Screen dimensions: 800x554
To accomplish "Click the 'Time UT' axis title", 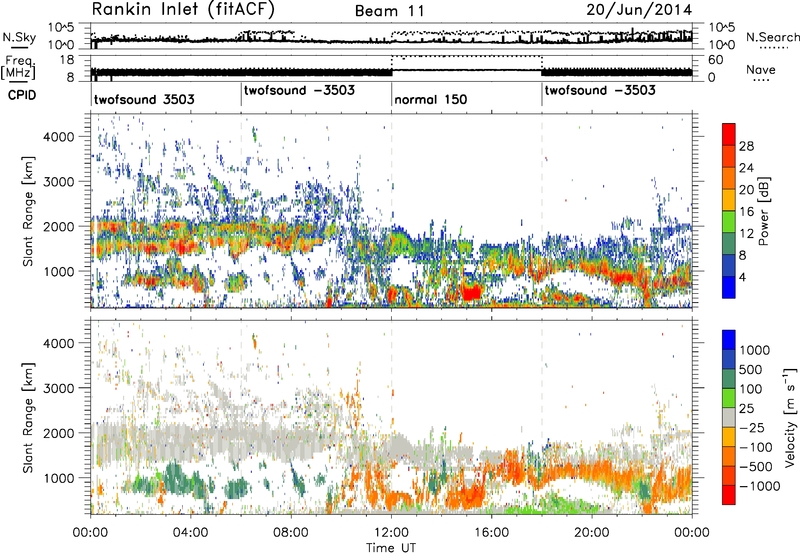I will 391,547.
